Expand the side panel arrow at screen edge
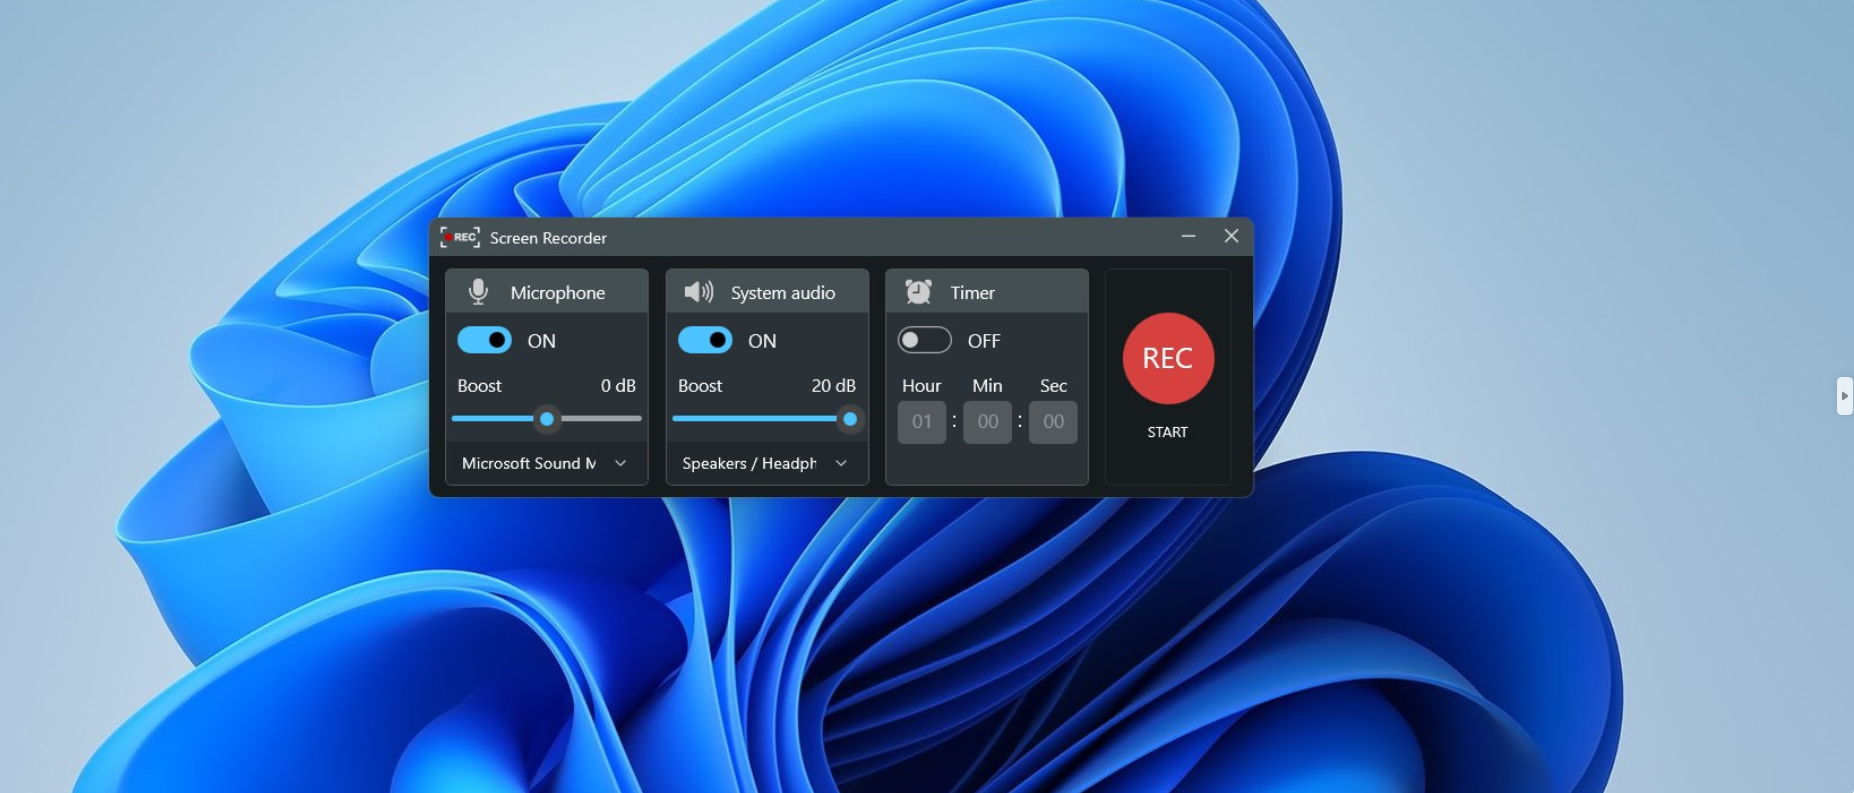 1845,396
